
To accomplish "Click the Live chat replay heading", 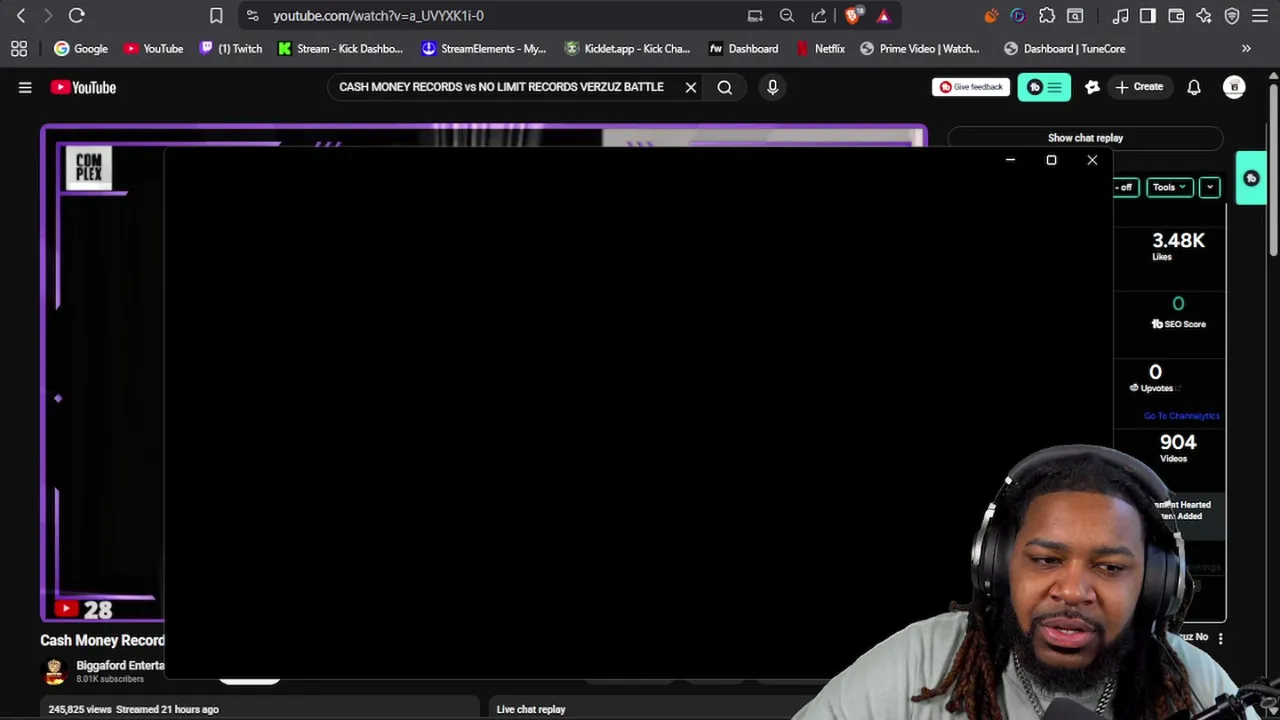I will (x=531, y=709).
